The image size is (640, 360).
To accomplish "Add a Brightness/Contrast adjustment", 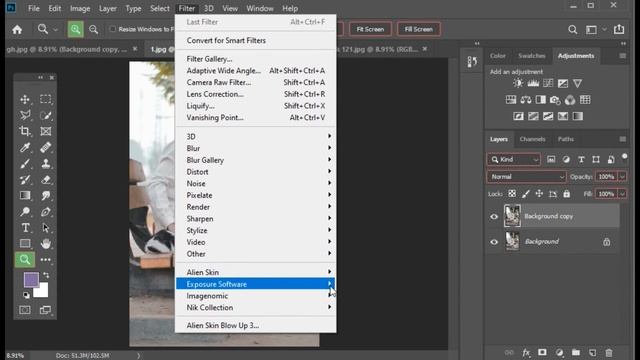I will click(x=518, y=83).
